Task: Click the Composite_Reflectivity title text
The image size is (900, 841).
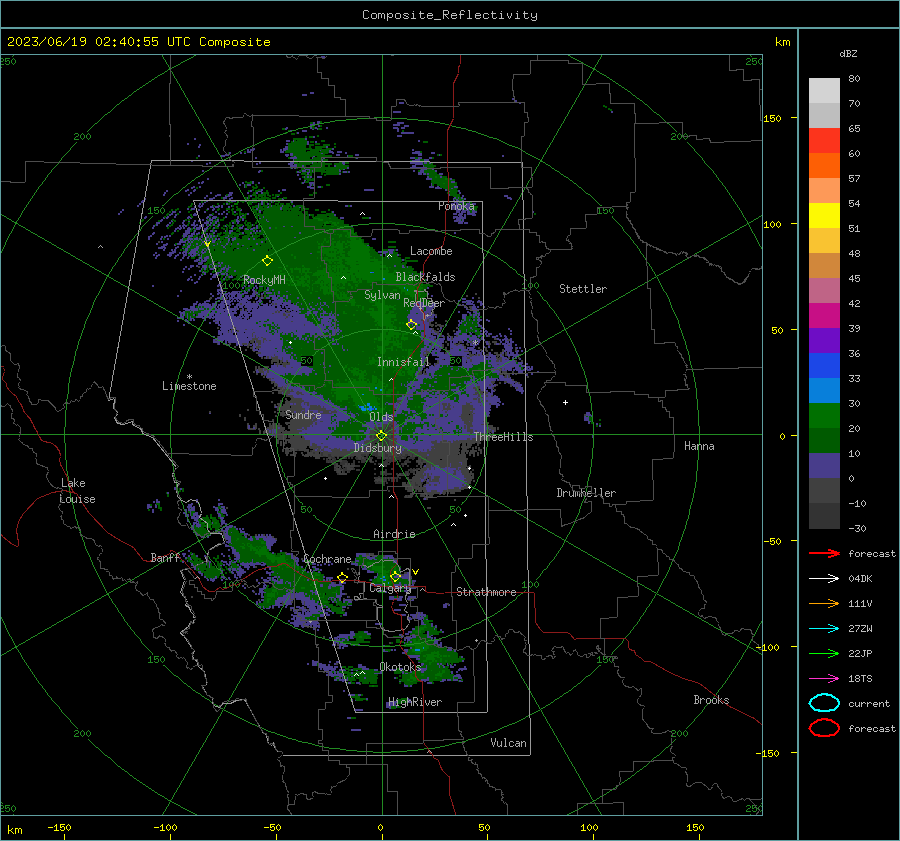Action: tap(450, 15)
